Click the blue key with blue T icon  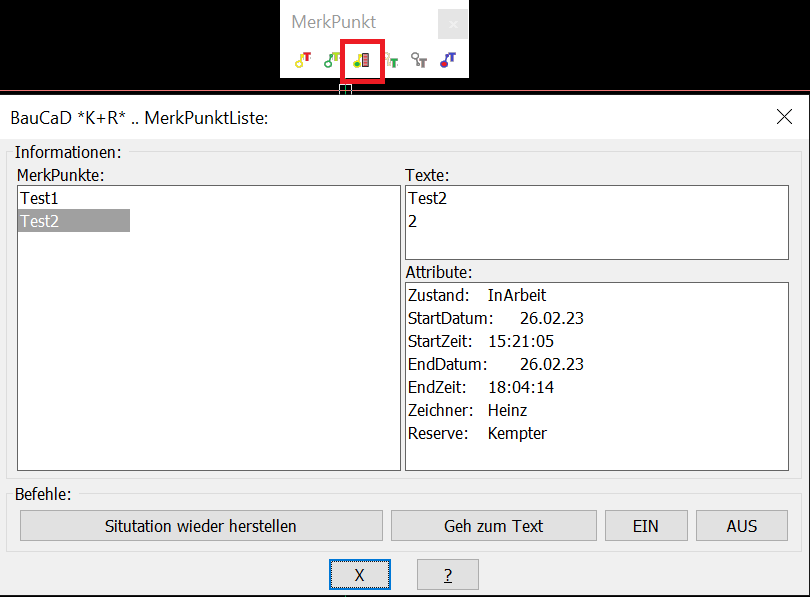pos(448,60)
